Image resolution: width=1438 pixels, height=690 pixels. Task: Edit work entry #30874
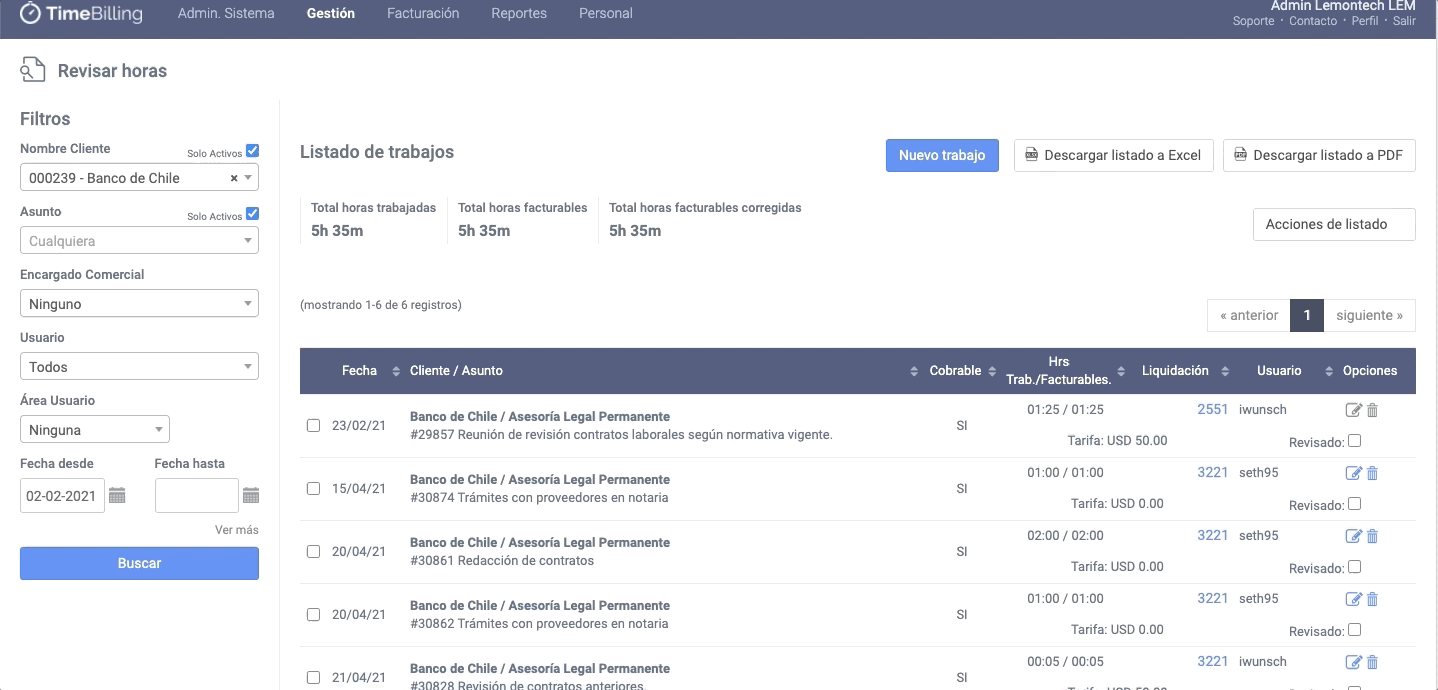tap(1354, 473)
